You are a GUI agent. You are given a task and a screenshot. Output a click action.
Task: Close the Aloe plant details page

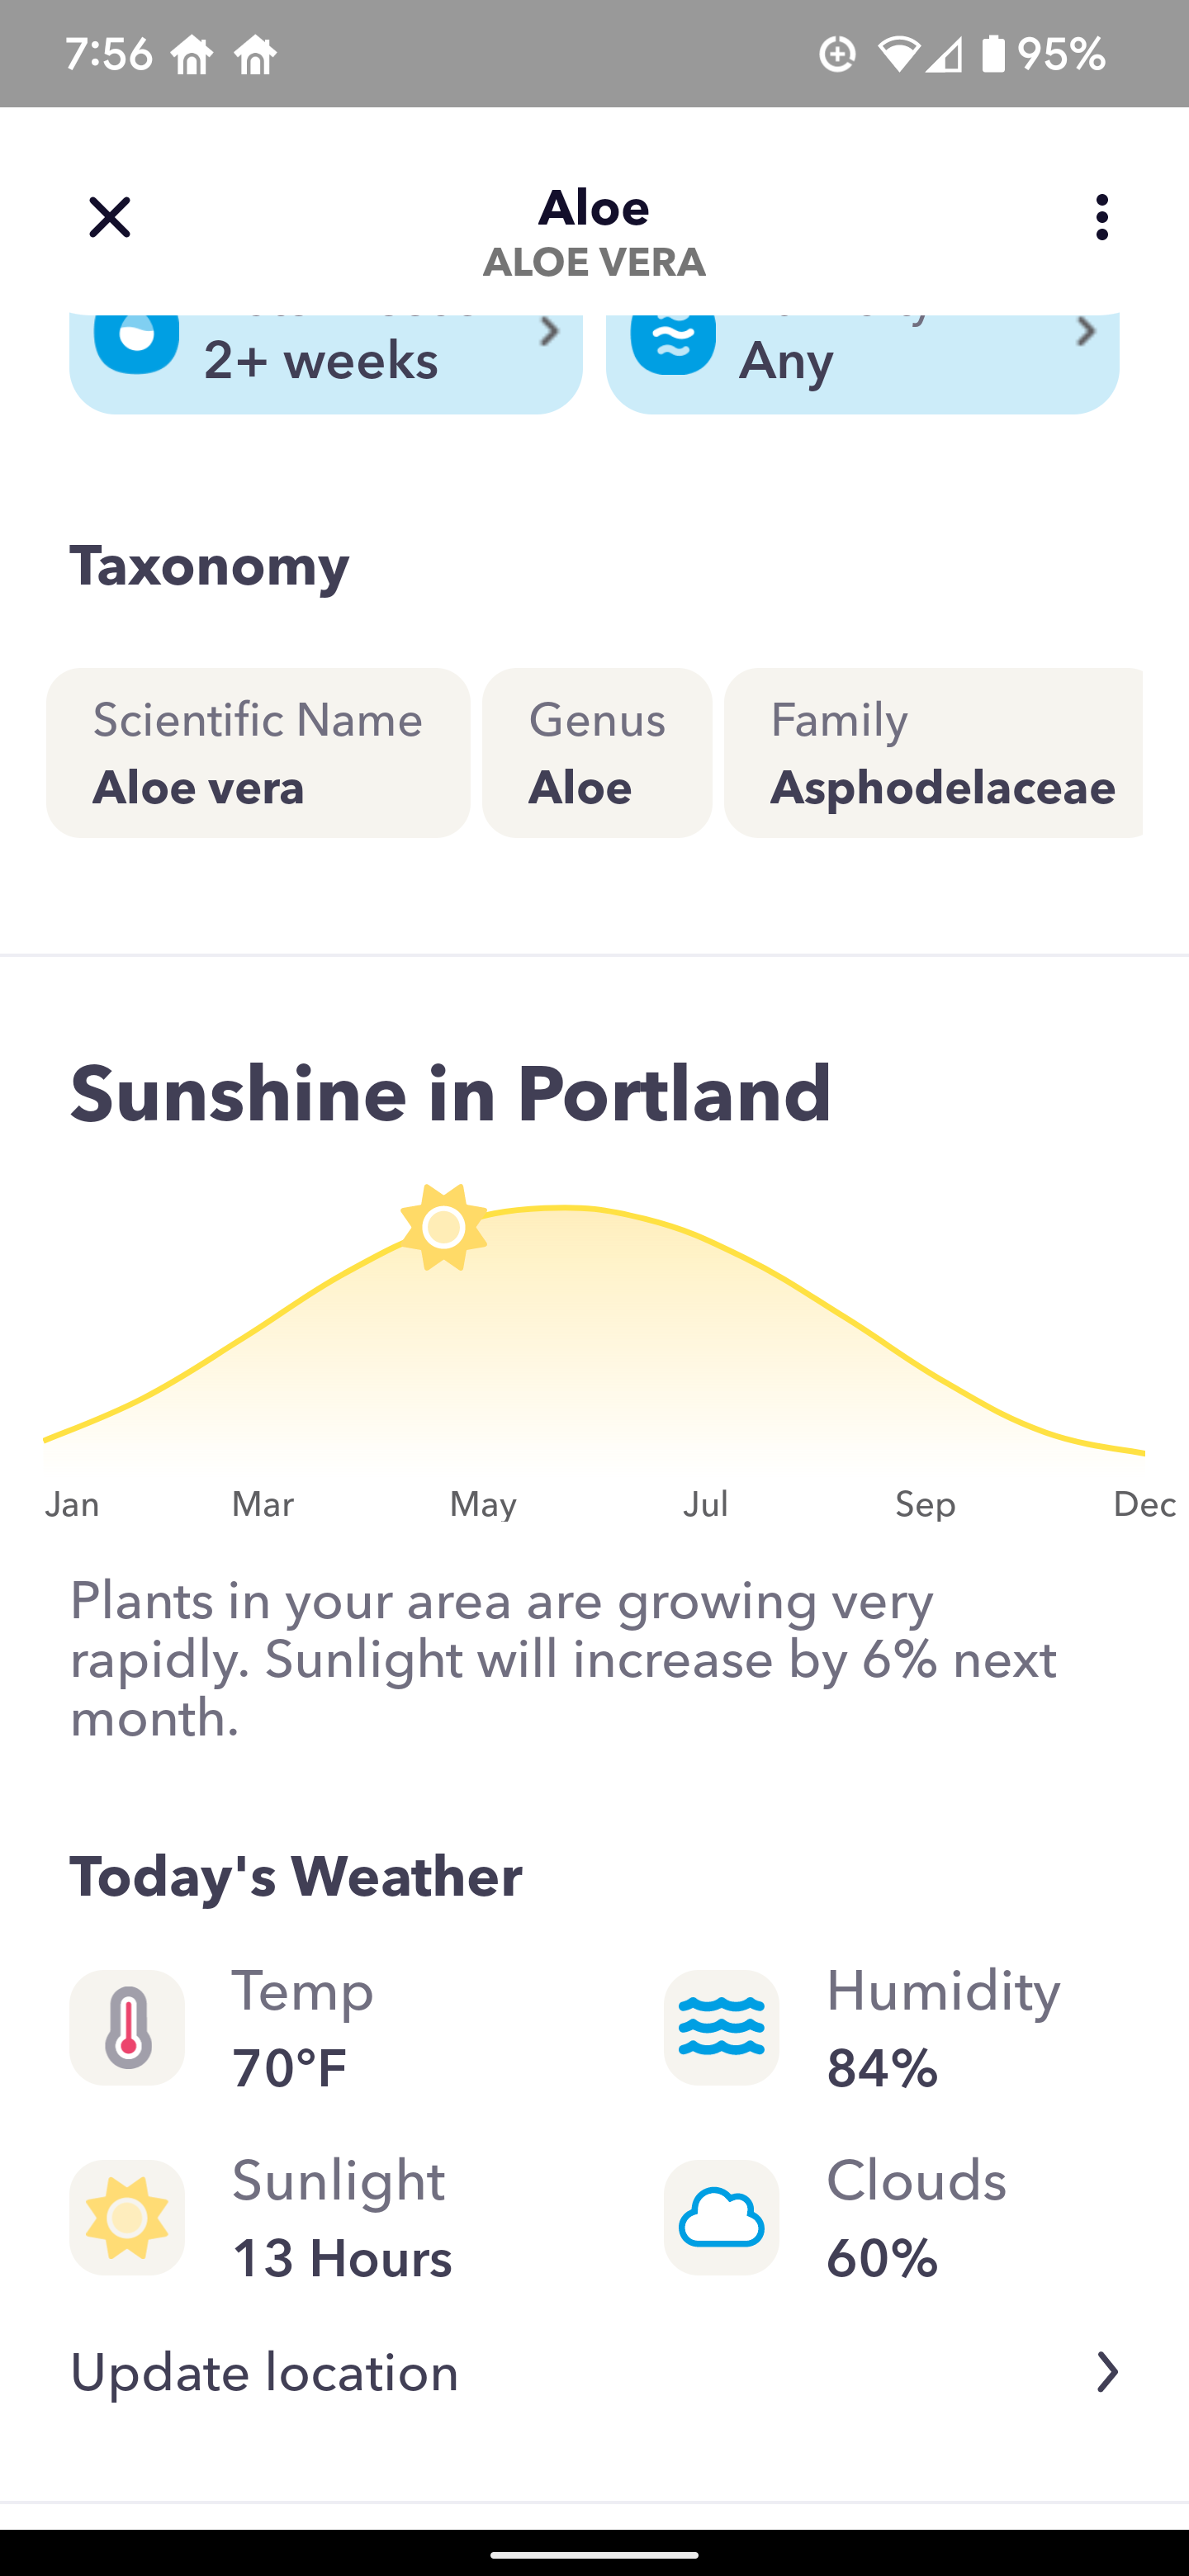(109, 217)
